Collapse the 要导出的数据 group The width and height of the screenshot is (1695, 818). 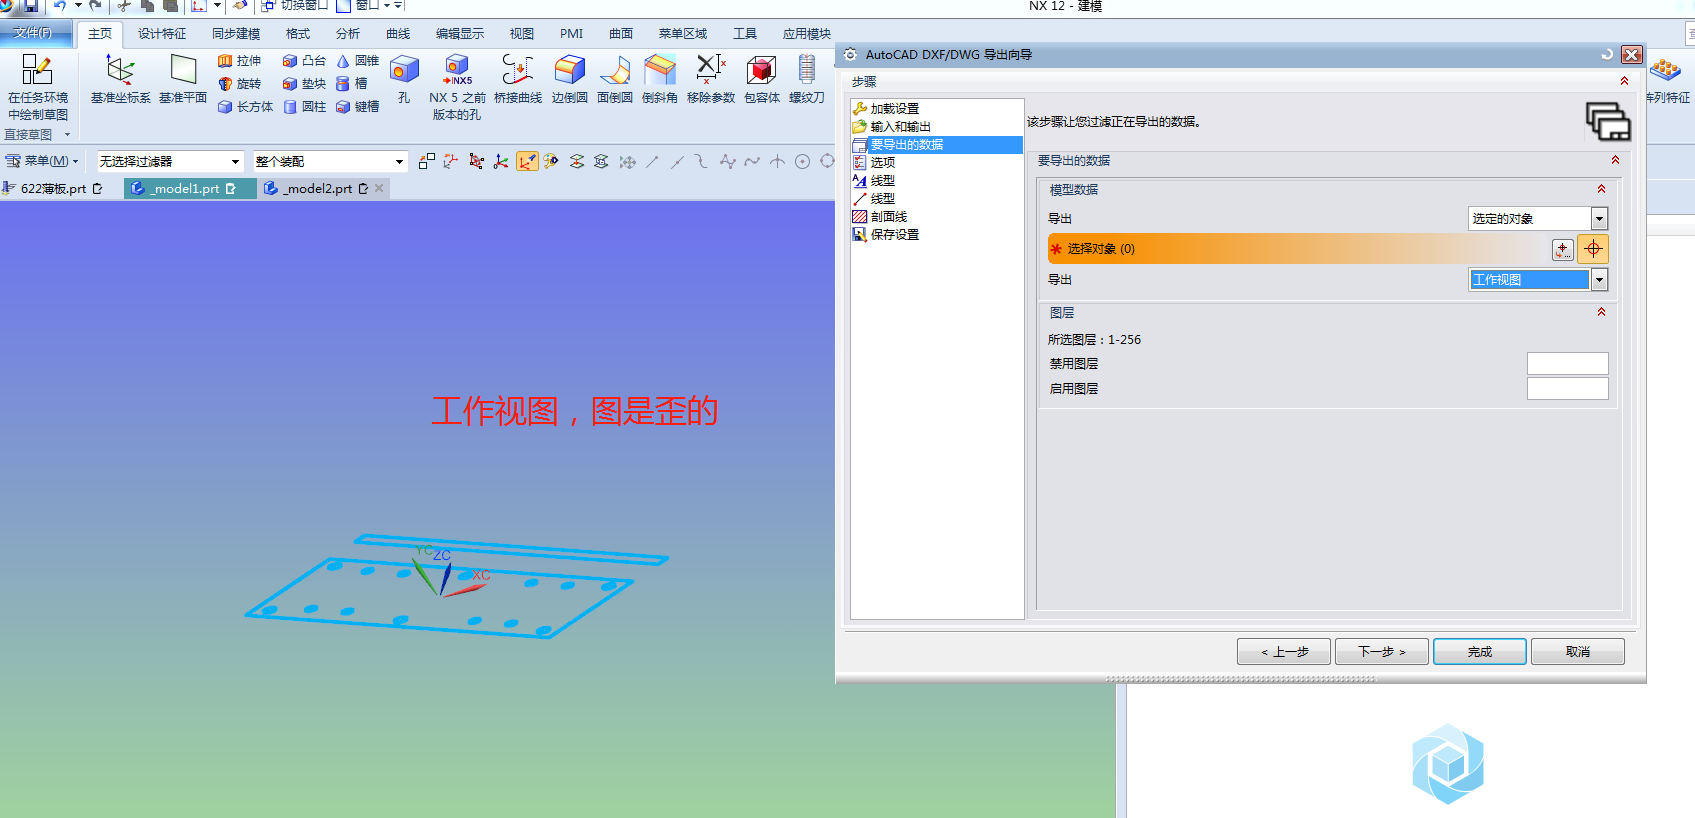1615,160
